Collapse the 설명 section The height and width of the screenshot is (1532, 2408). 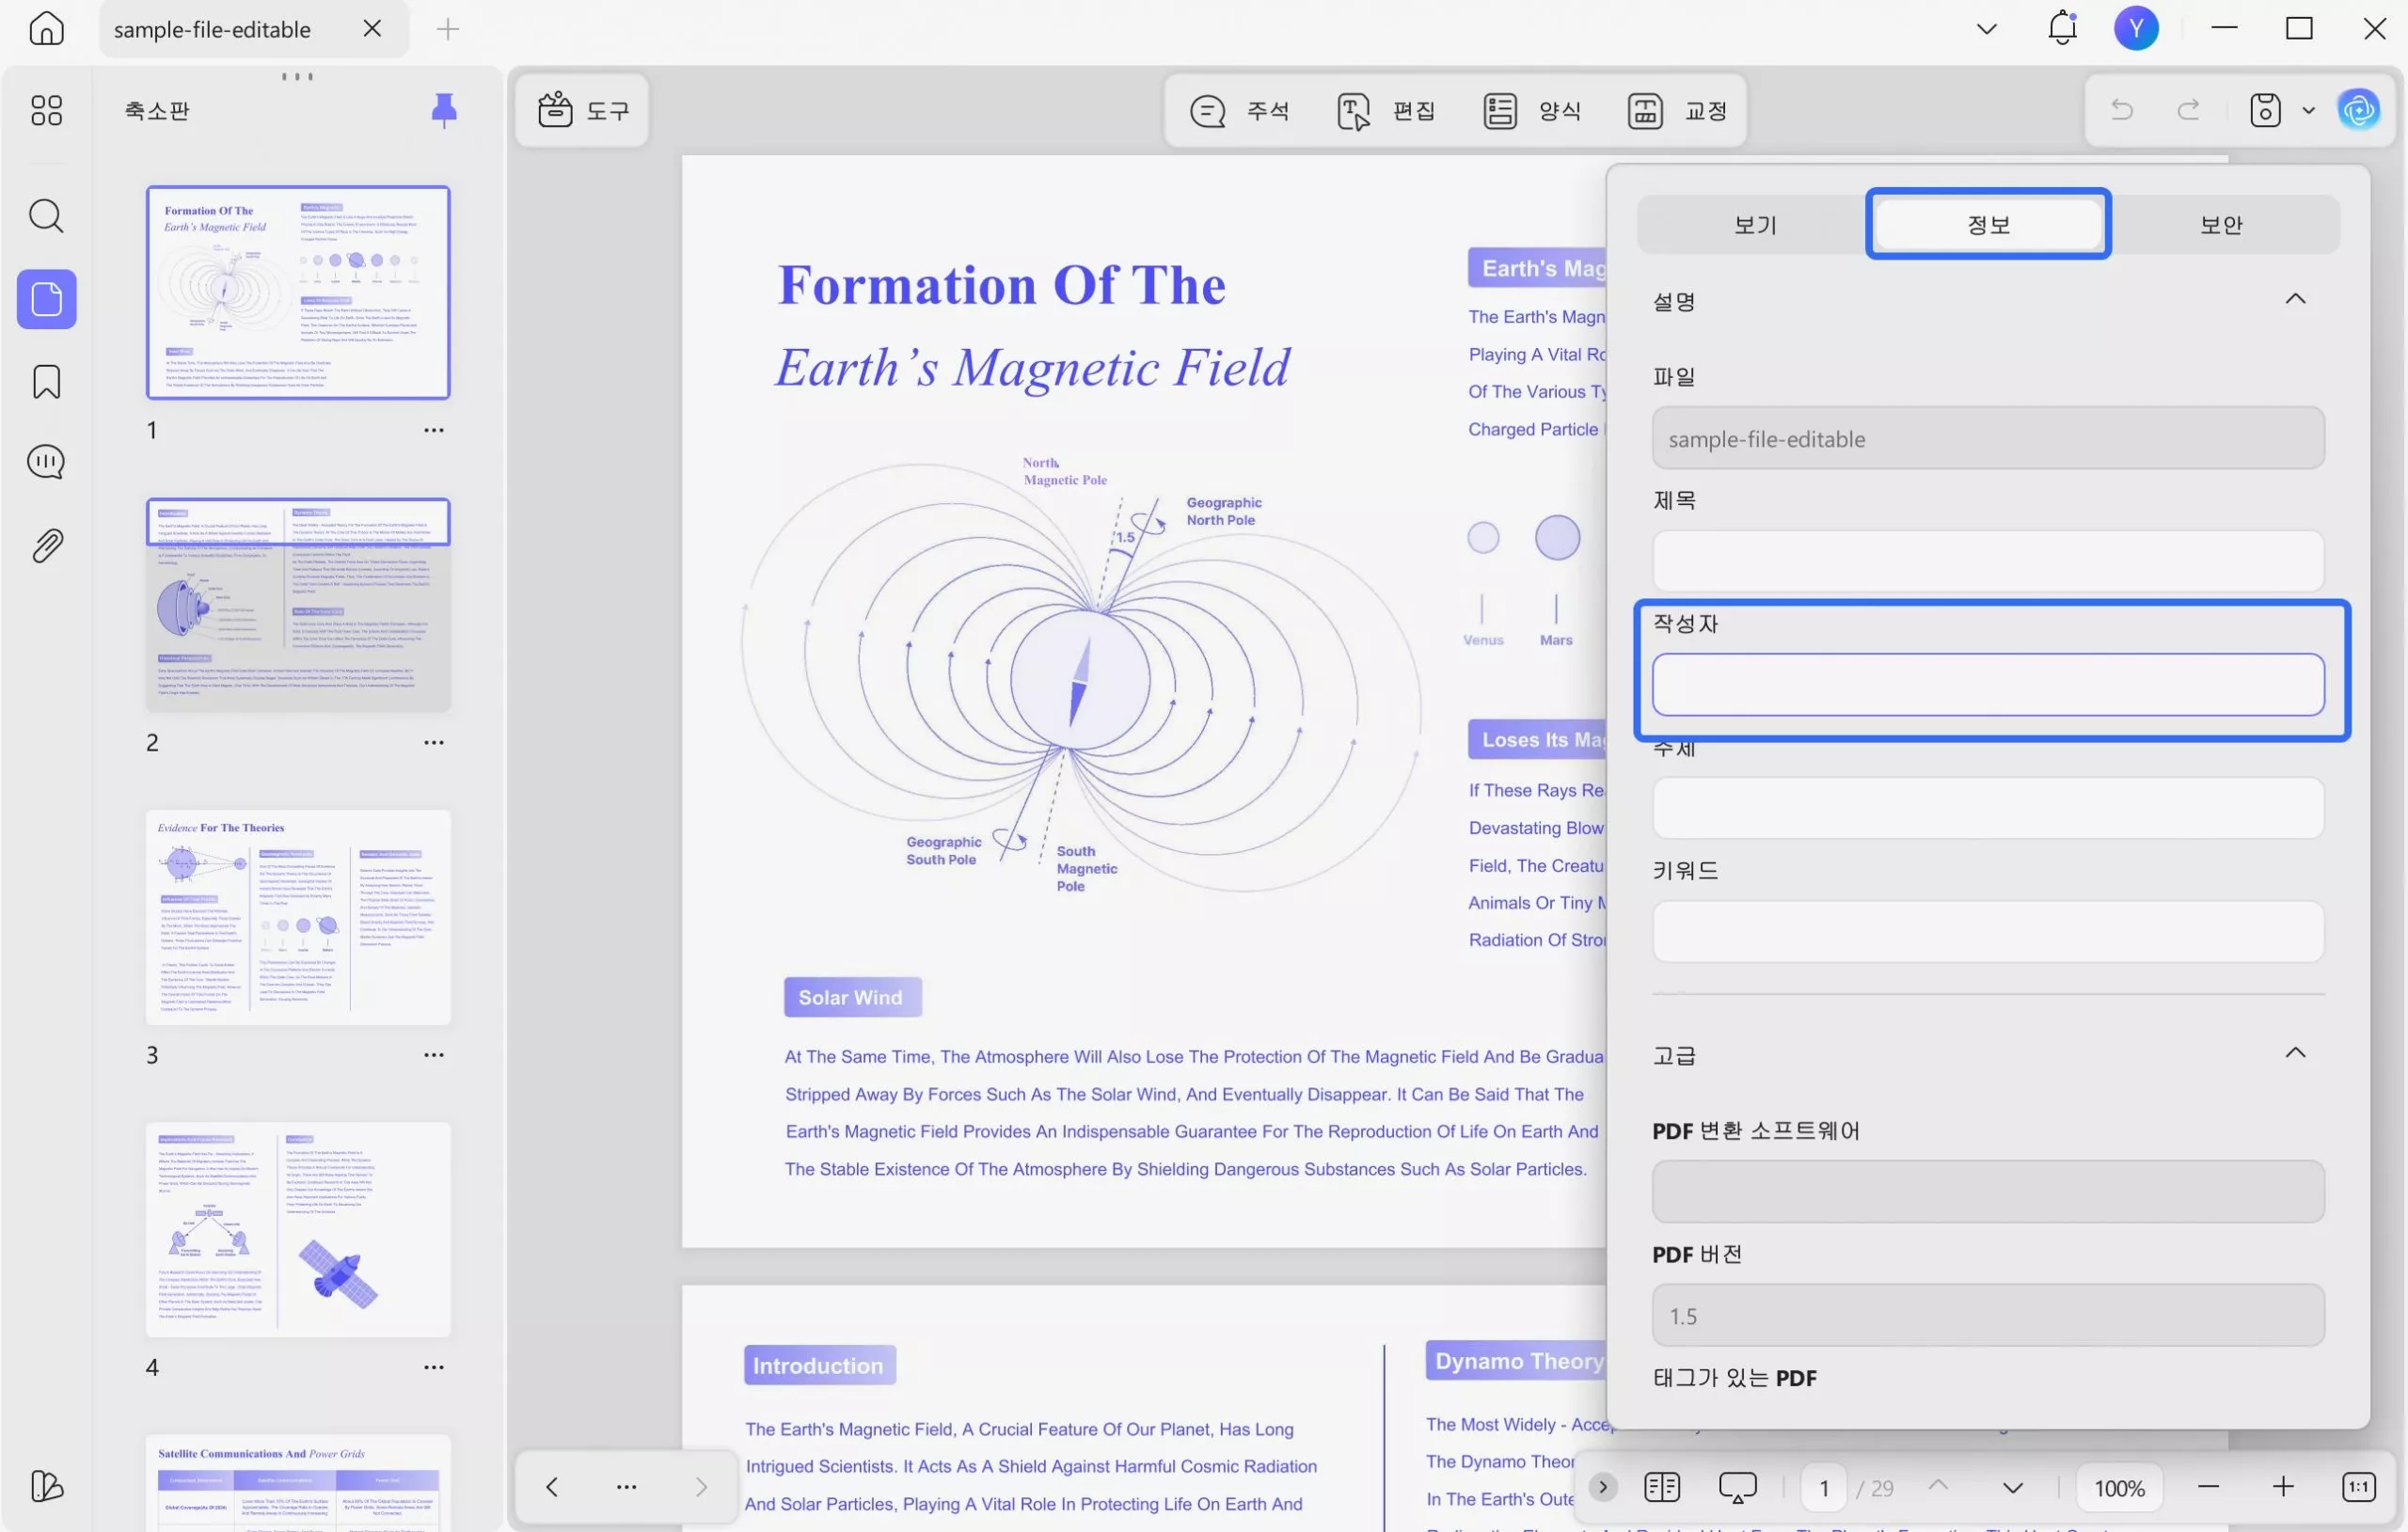coord(2295,299)
